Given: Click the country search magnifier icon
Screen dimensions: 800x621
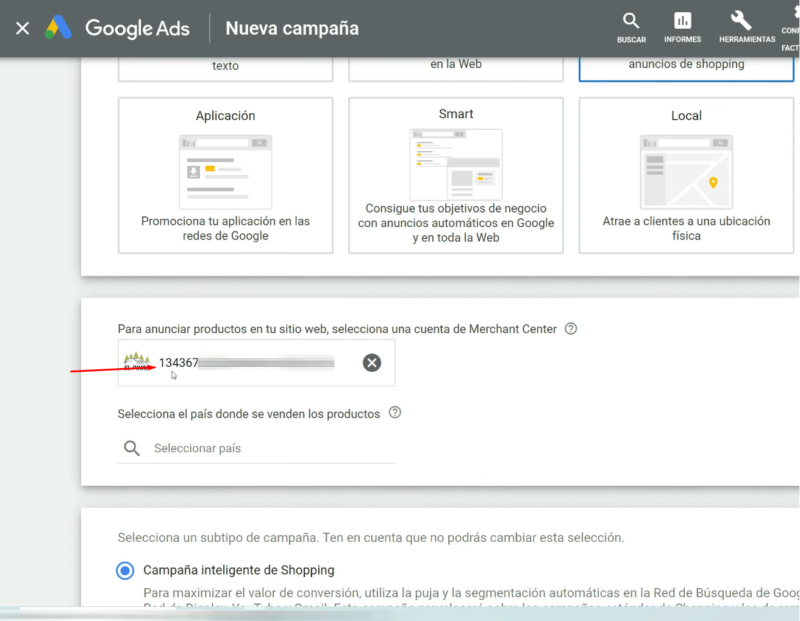Looking at the screenshot, I should [x=132, y=448].
